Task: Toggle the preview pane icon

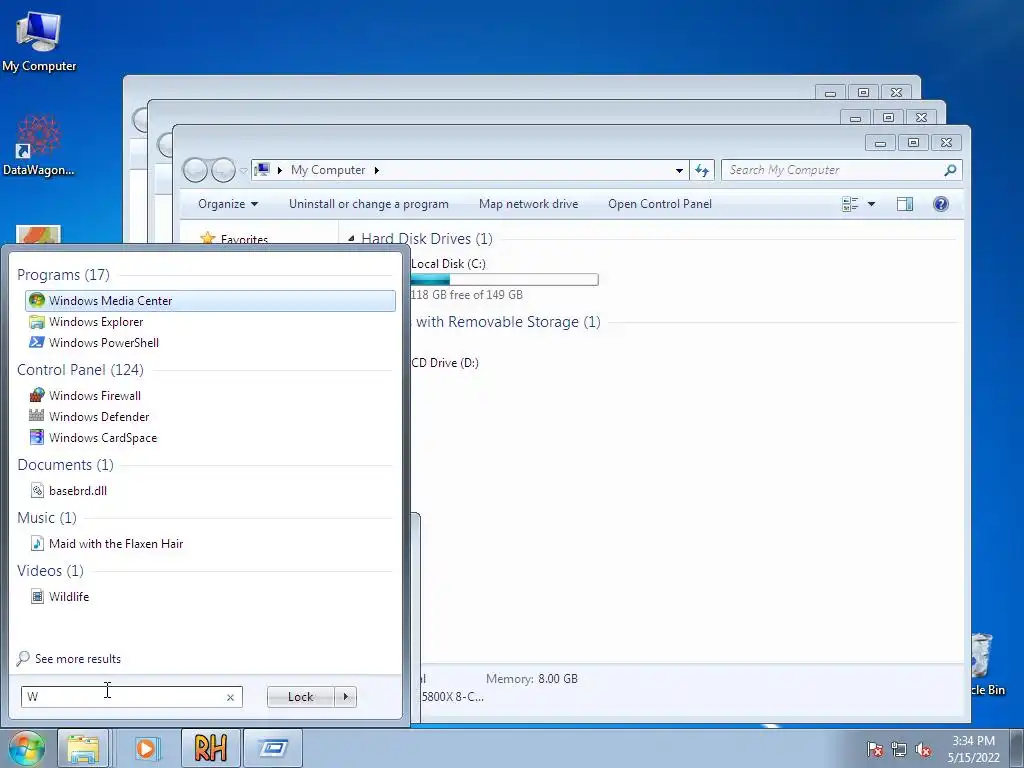Action: (x=904, y=204)
